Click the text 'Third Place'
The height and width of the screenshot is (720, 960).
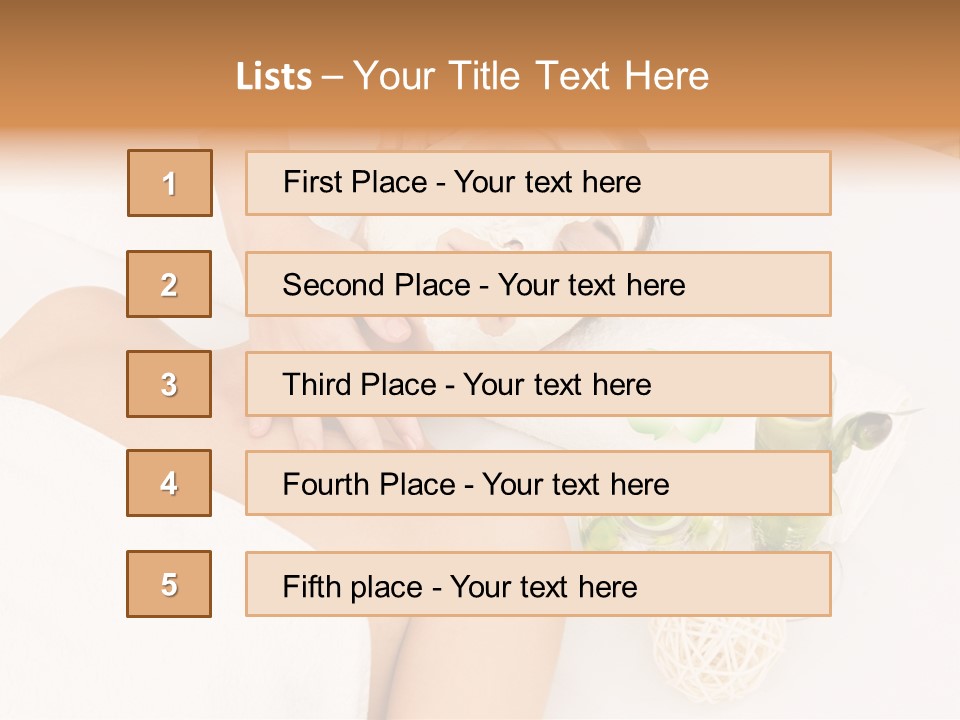(360, 384)
